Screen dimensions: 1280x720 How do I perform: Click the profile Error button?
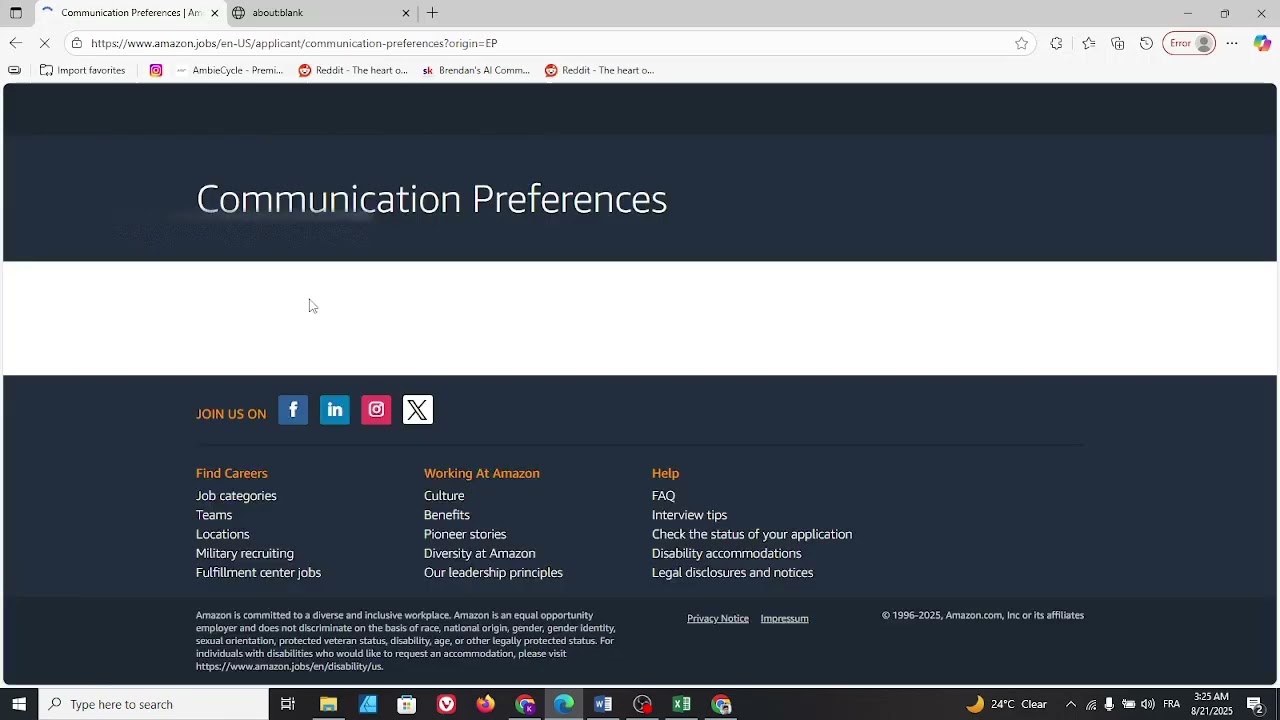(1189, 43)
